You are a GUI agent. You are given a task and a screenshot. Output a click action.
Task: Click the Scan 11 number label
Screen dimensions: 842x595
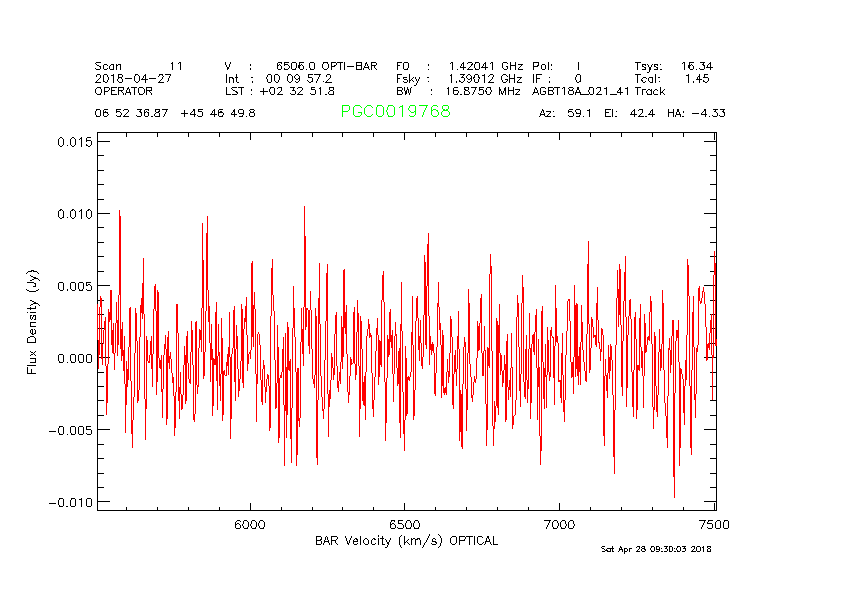tap(176, 66)
